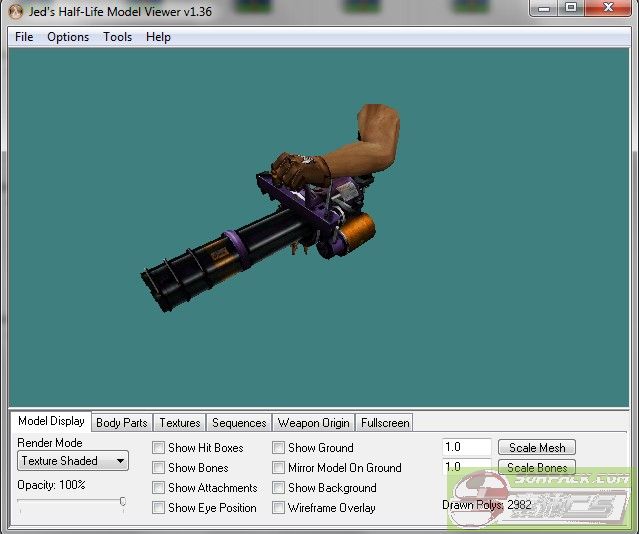The image size is (639, 534).
Task: Expand the Render Mode dropdown
Action: (x=73, y=461)
